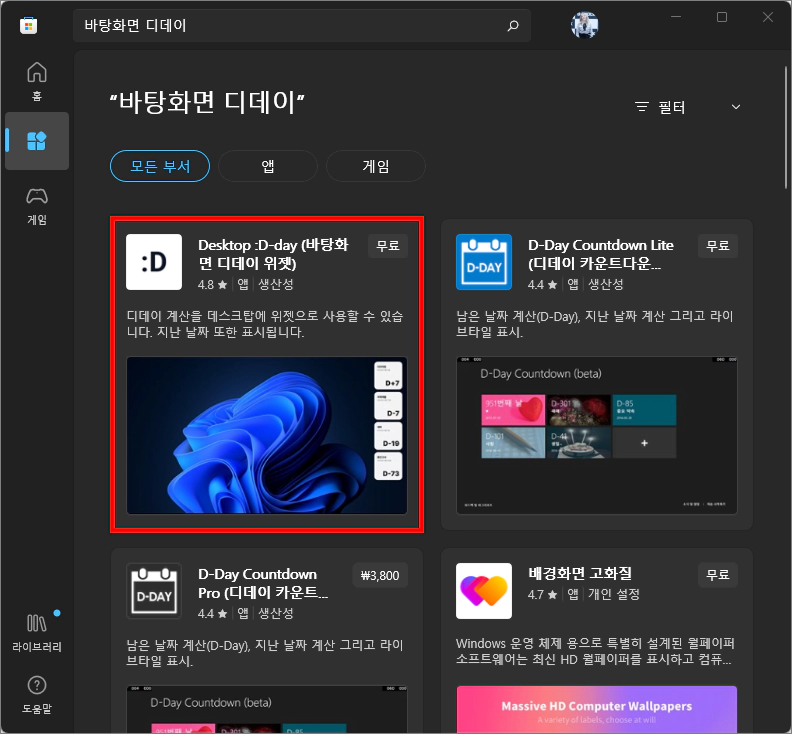Click 무료 button for D-Day Countdown Lite

click(718, 246)
